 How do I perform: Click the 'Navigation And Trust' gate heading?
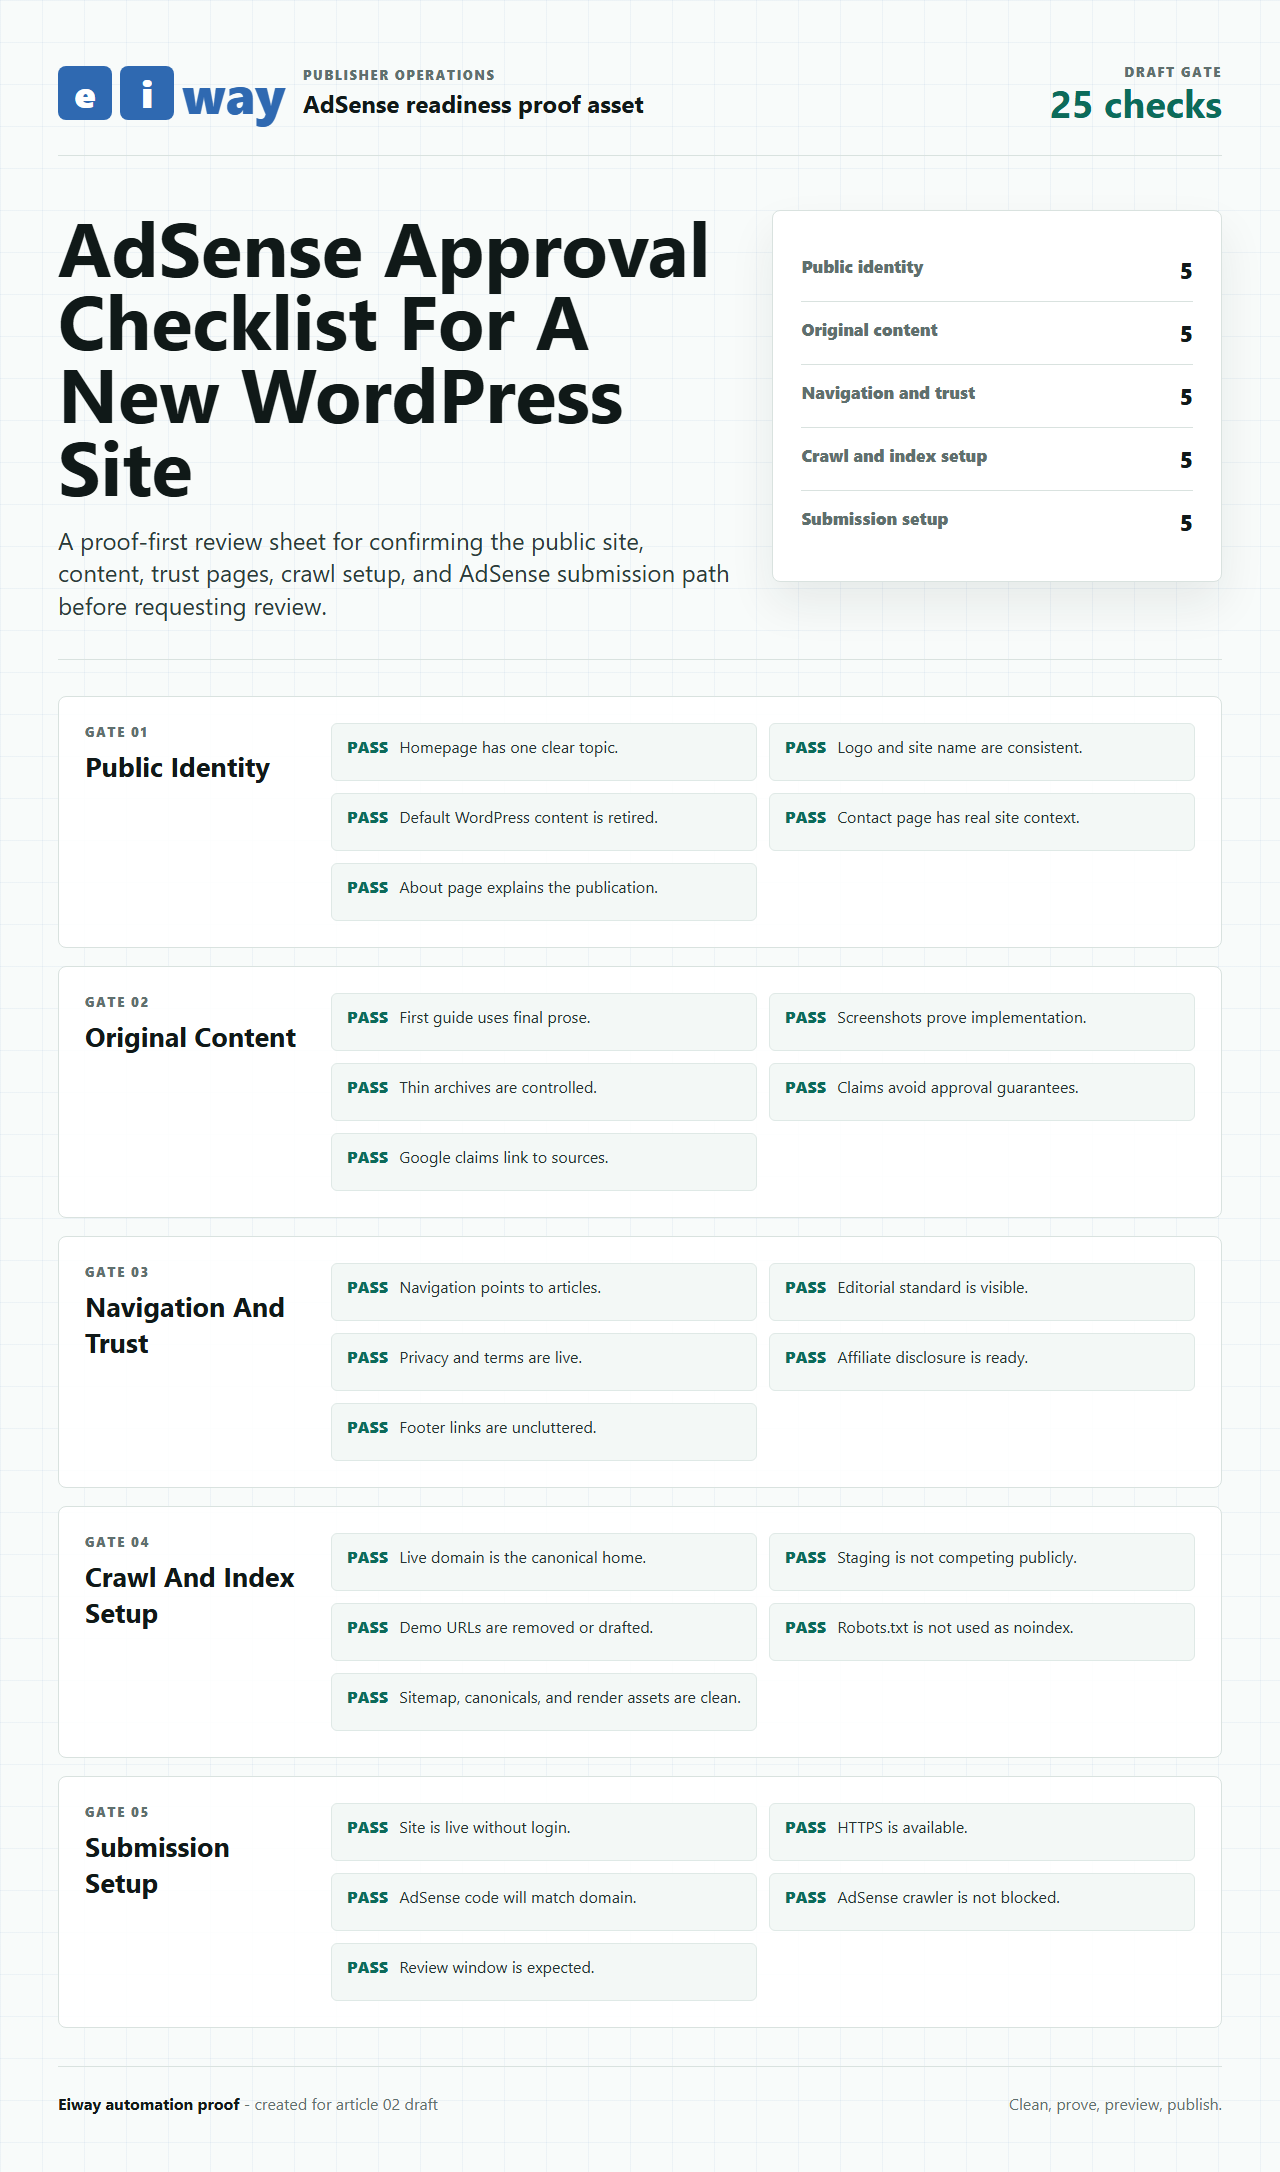[x=185, y=1325]
